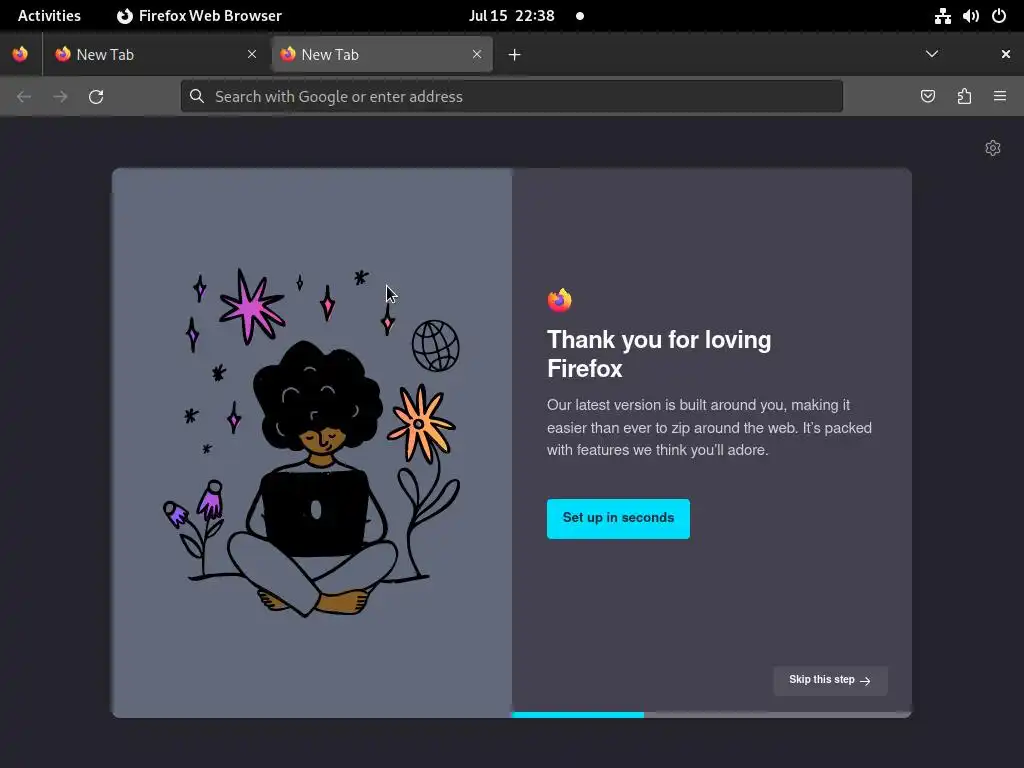Switch to the first New Tab

156,55
